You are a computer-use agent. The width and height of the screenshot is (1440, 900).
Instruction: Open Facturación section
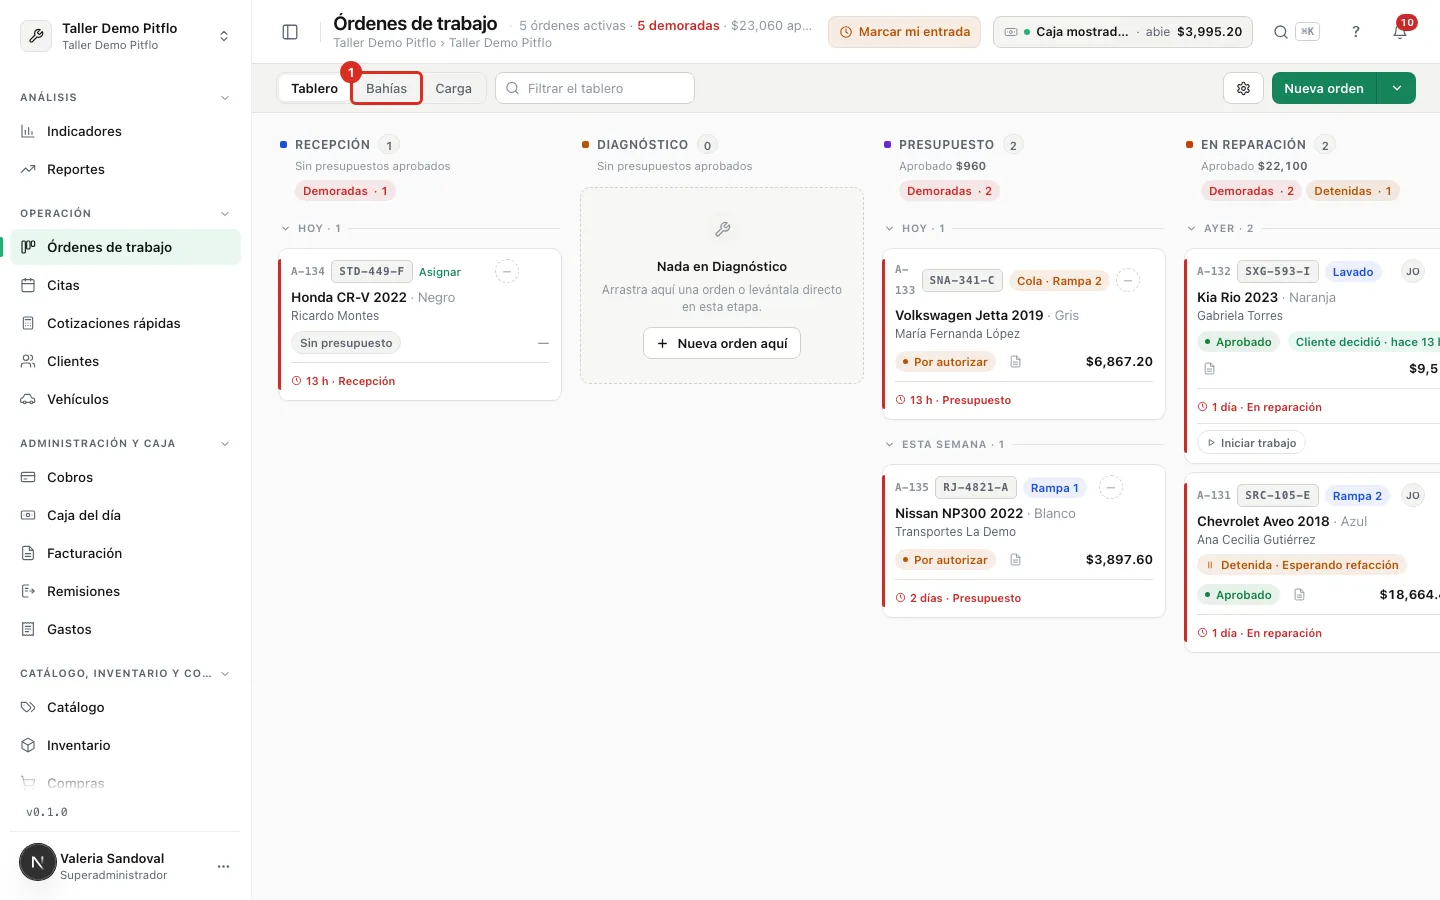pos(125,553)
